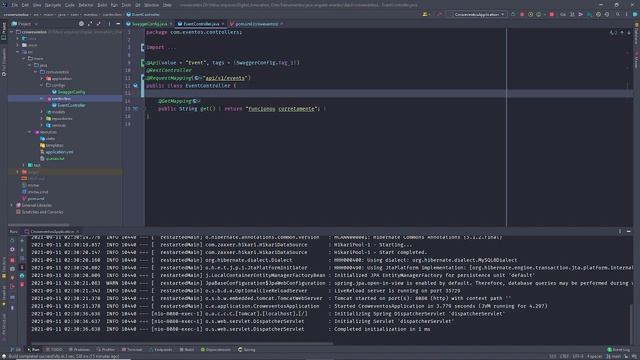Open the Git menu
The image size is (640, 360).
[138, 5]
